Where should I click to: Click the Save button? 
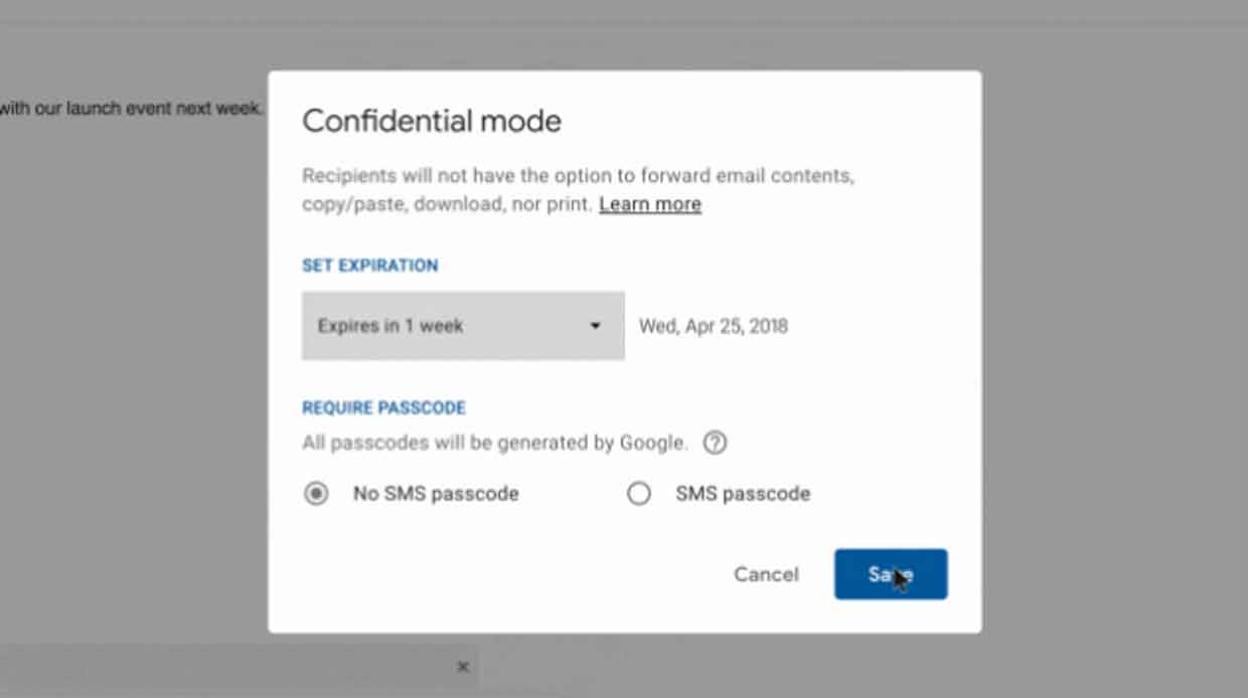pyautogui.click(x=890, y=574)
